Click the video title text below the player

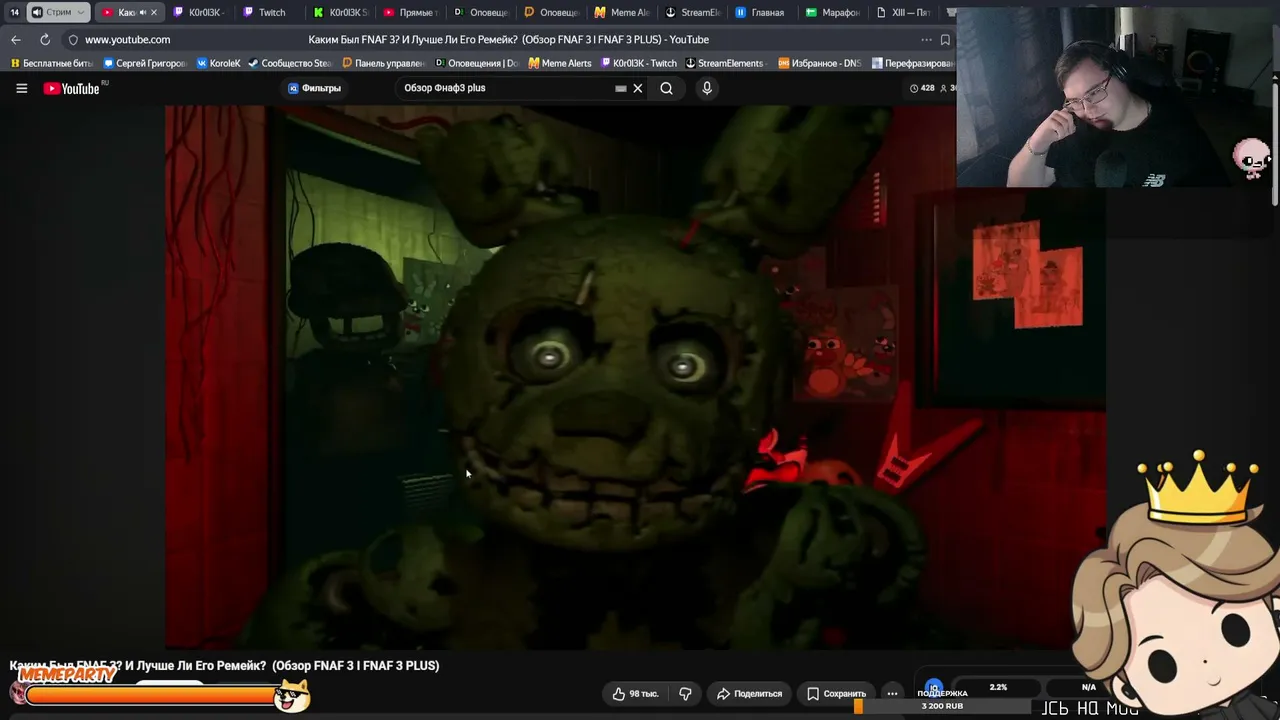point(224,665)
